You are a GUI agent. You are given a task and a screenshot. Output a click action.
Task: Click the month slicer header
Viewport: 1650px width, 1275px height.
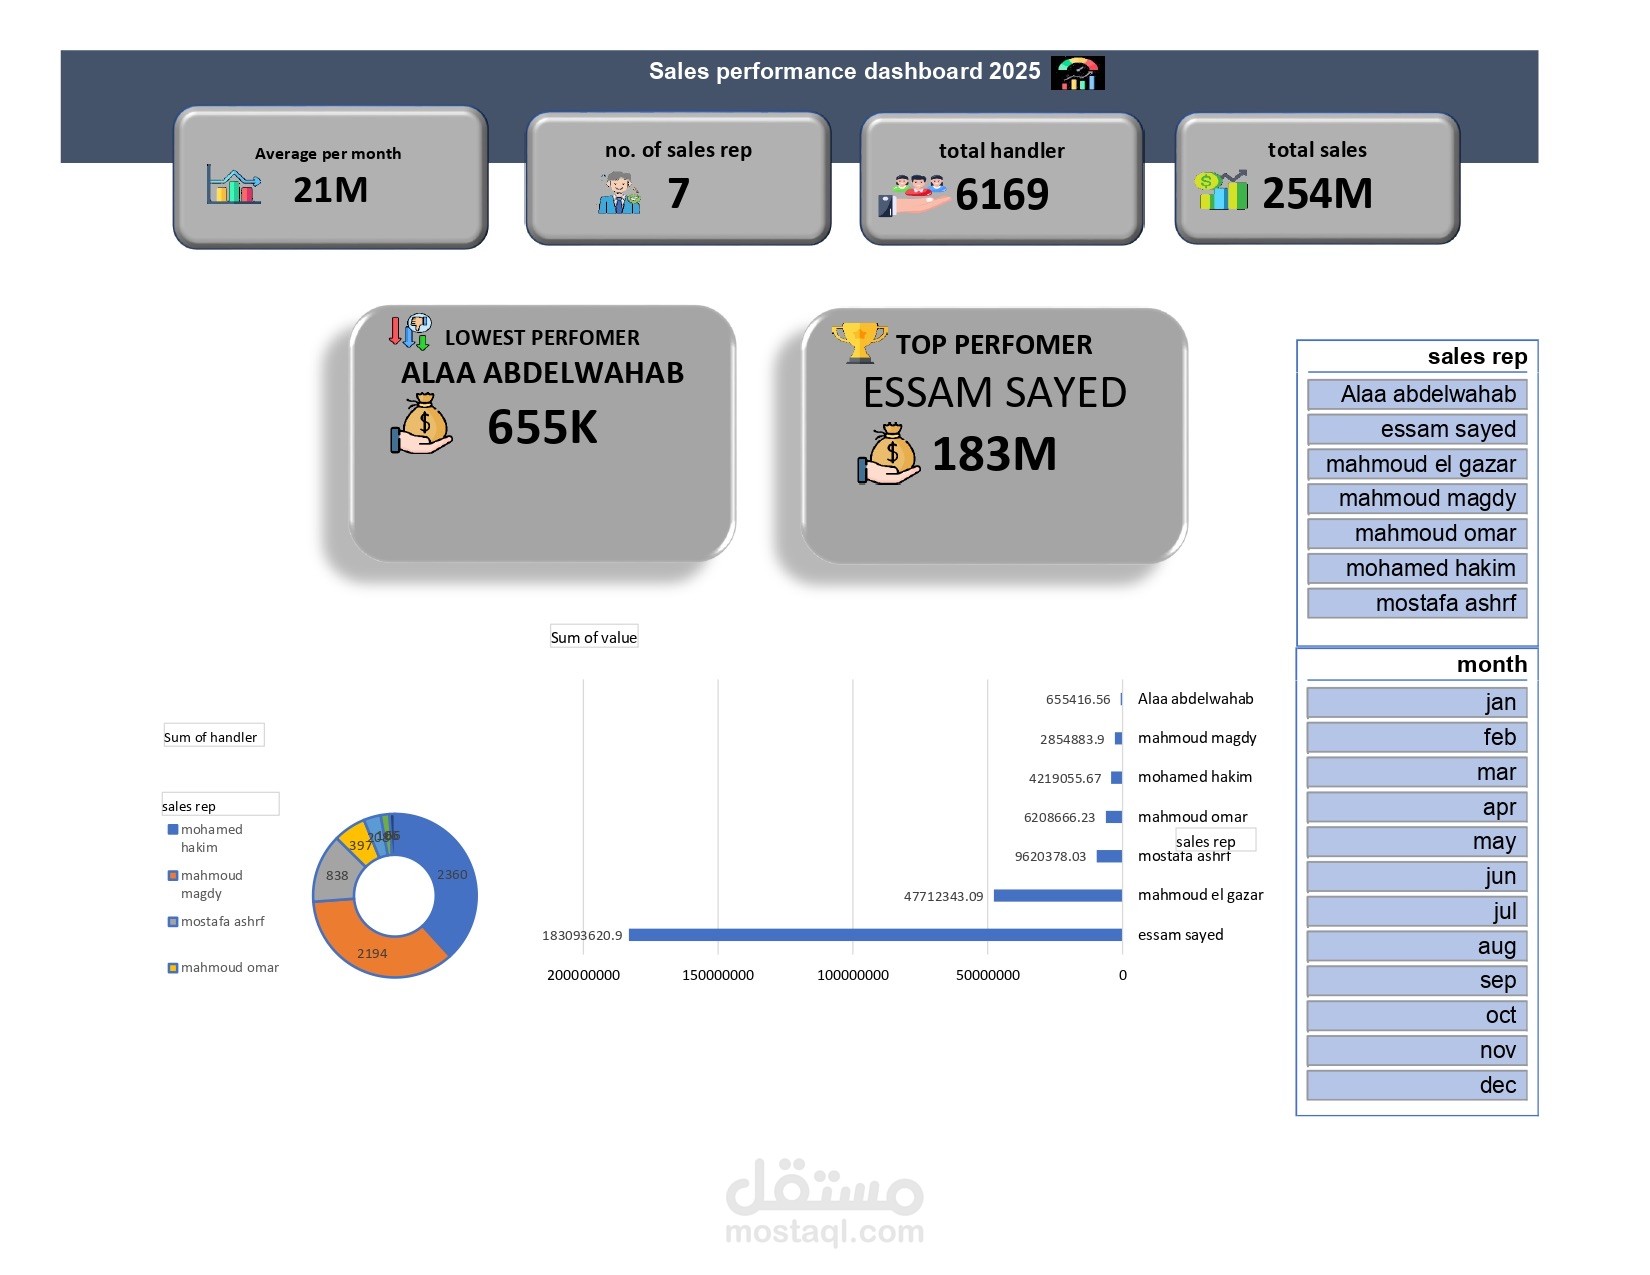point(1490,664)
